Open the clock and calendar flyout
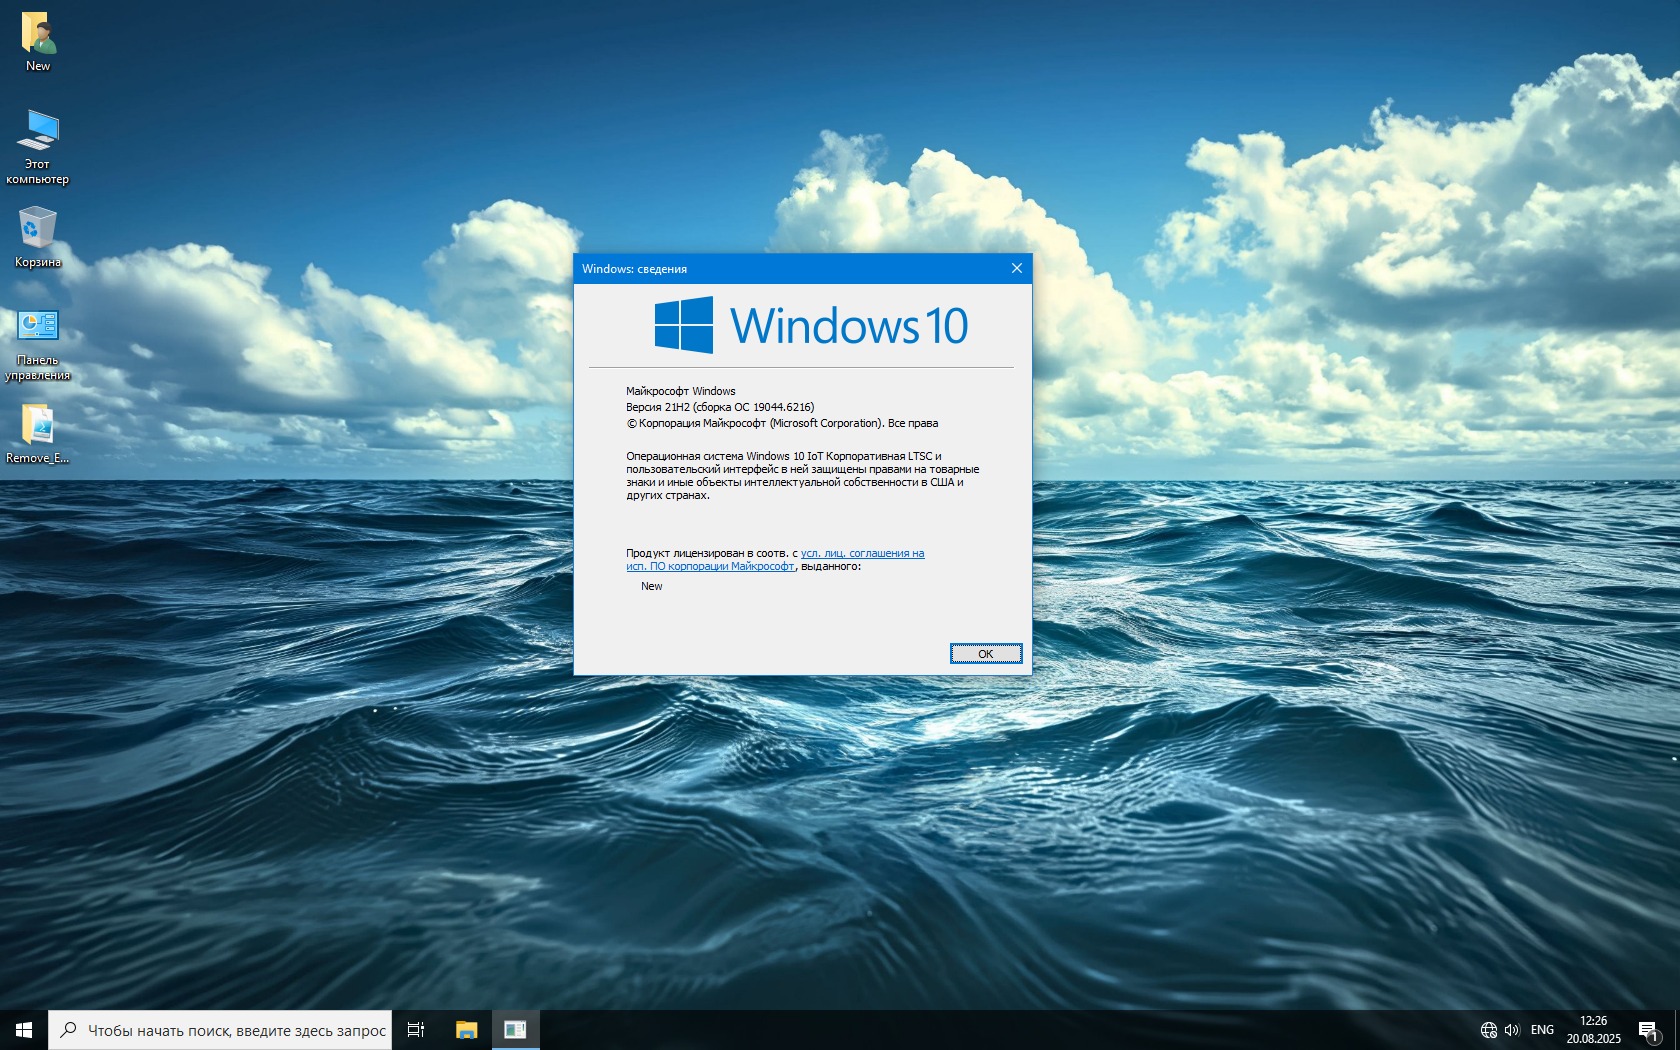This screenshot has width=1680, height=1050. (x=1593, y=1030)
